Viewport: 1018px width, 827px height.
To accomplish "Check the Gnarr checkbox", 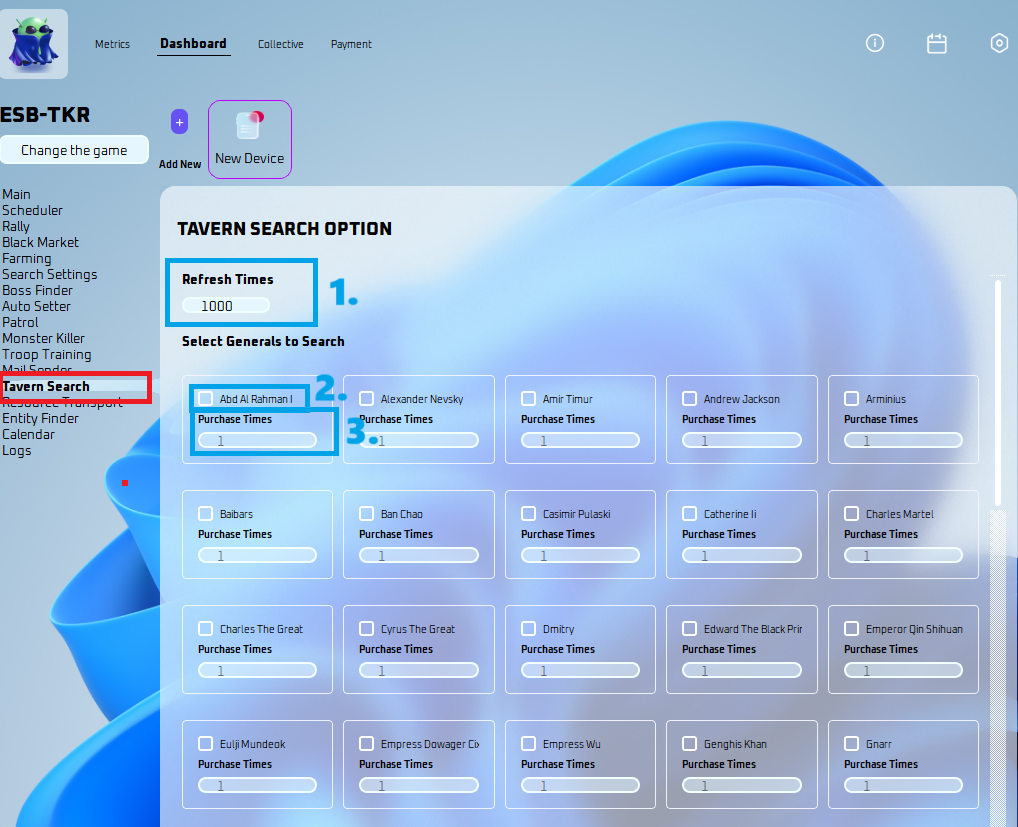I will coord(851,743).
